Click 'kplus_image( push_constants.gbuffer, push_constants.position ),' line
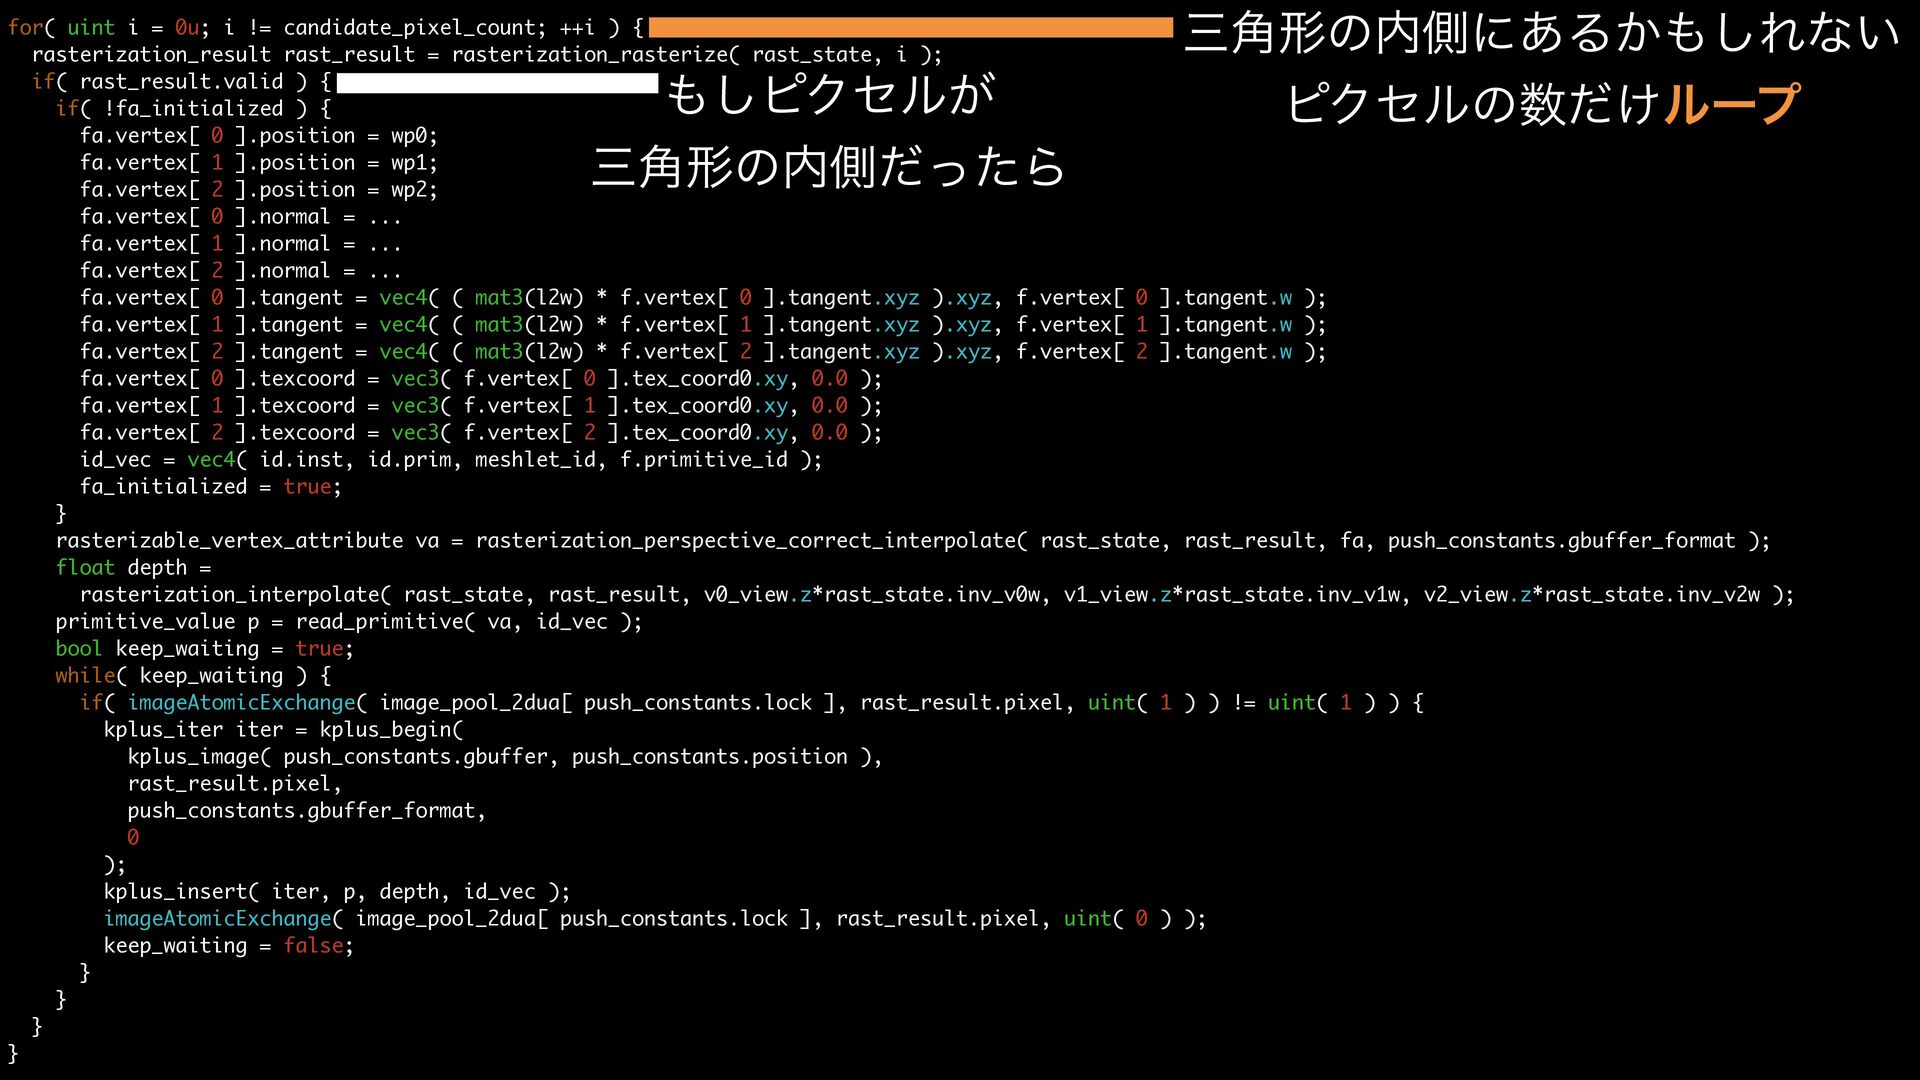This screenshot has height=1080, width=1920. point(505,757)
